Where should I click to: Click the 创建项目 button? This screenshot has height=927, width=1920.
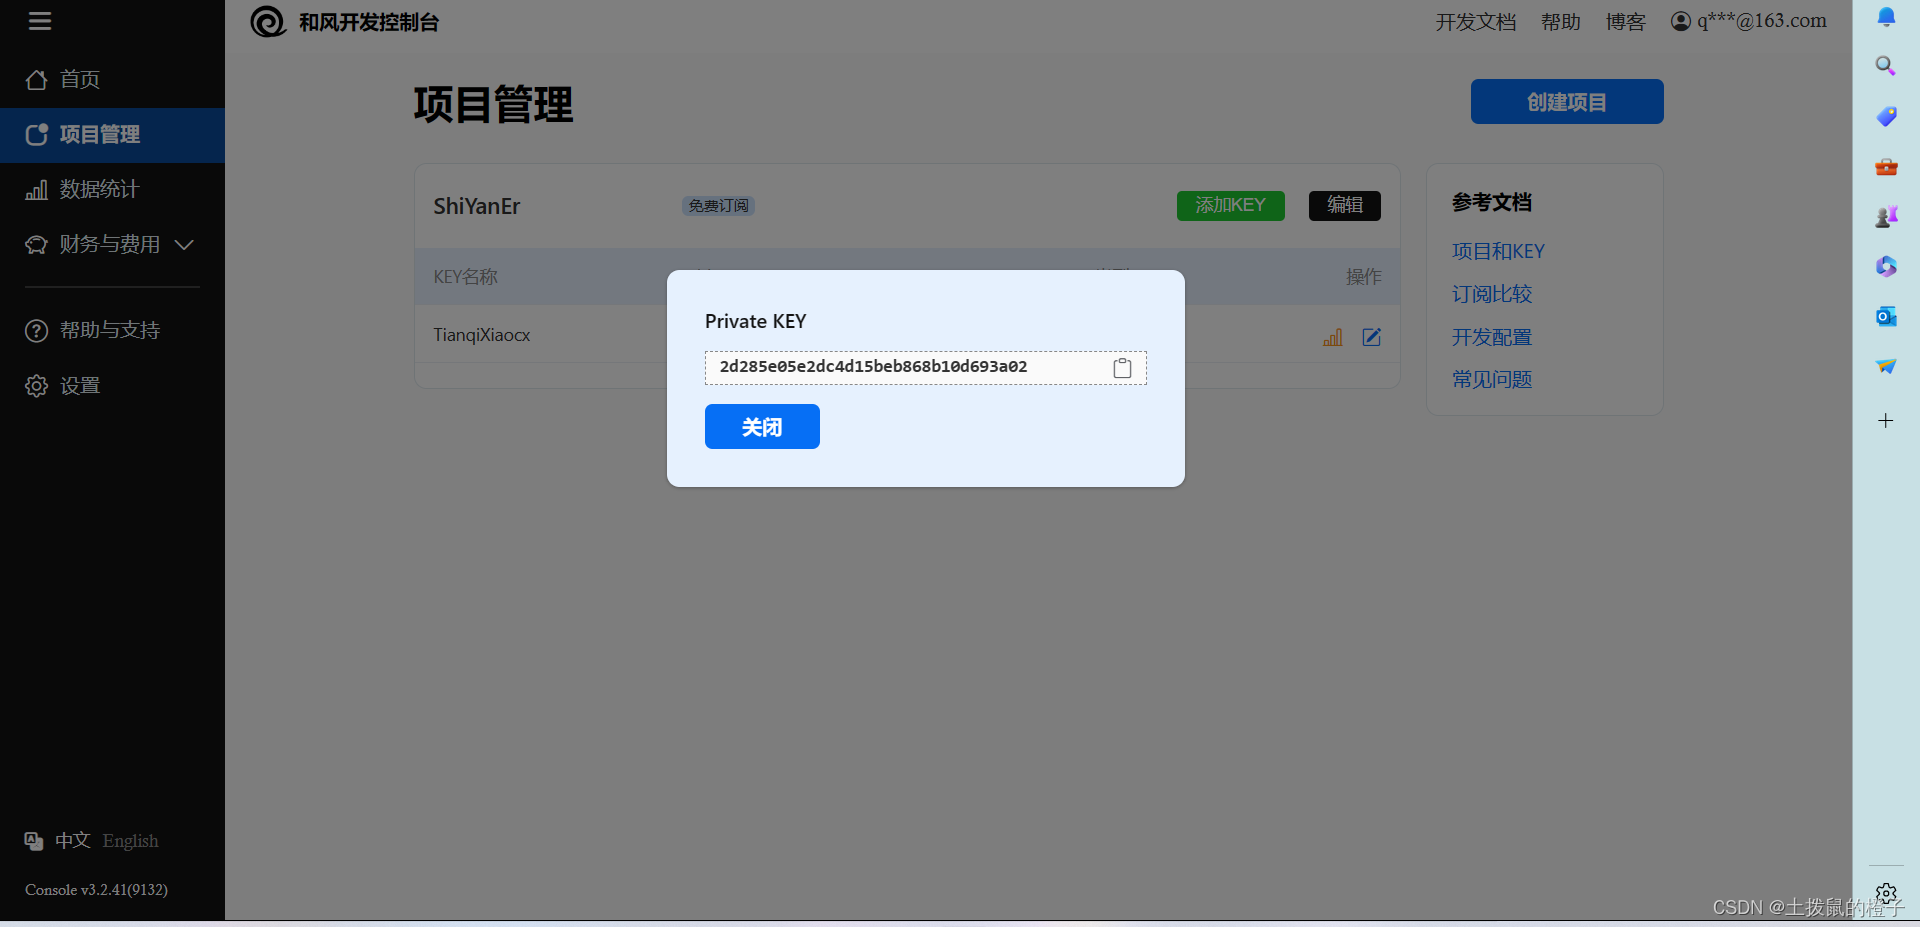1567,102
